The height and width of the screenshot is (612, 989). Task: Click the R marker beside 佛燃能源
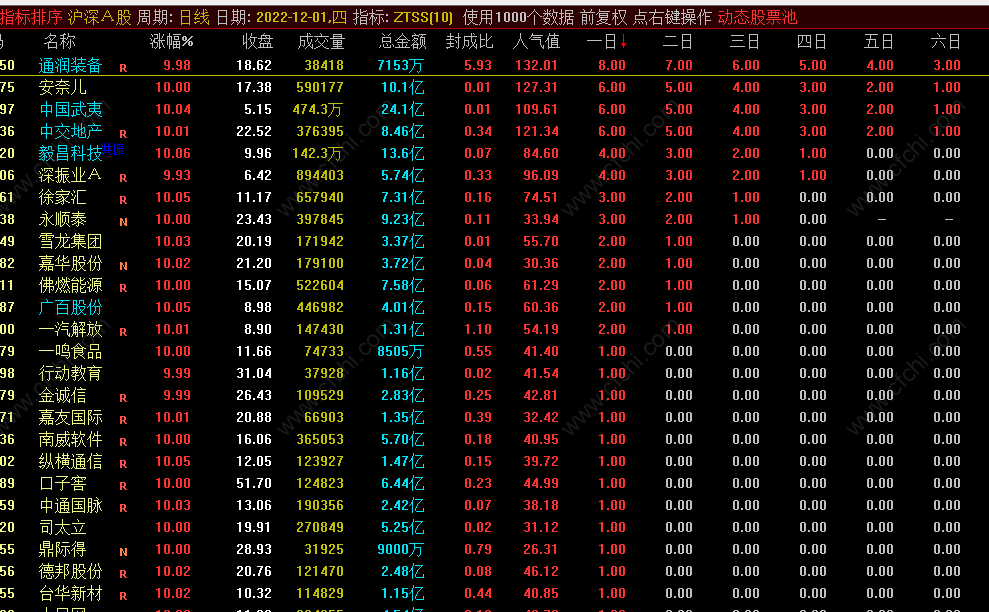click(124, 288)
